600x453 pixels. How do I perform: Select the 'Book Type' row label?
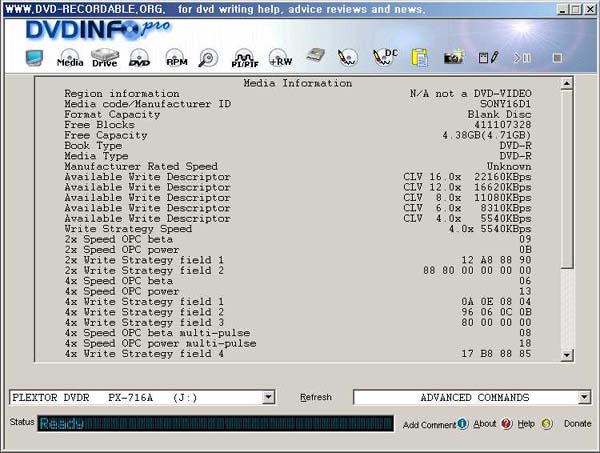click(x=93, y=146)
